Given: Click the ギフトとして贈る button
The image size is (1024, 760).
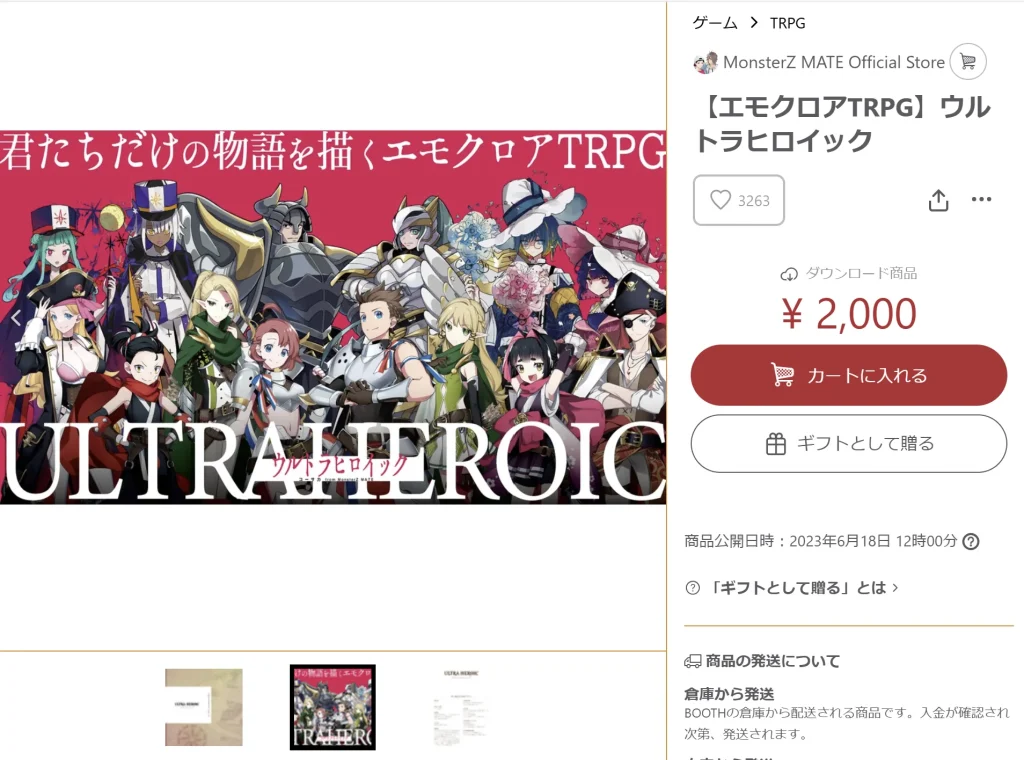Looking at the screenshot, I should point(848,444).
